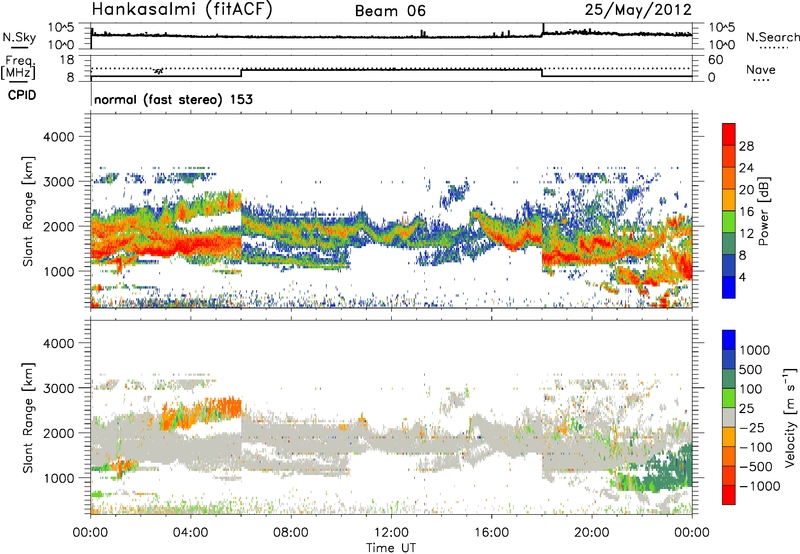Click the 'Velocity [m s-1]' color bar label
Image resolution: width=800 pixels, height=554 pixels.
790,417
